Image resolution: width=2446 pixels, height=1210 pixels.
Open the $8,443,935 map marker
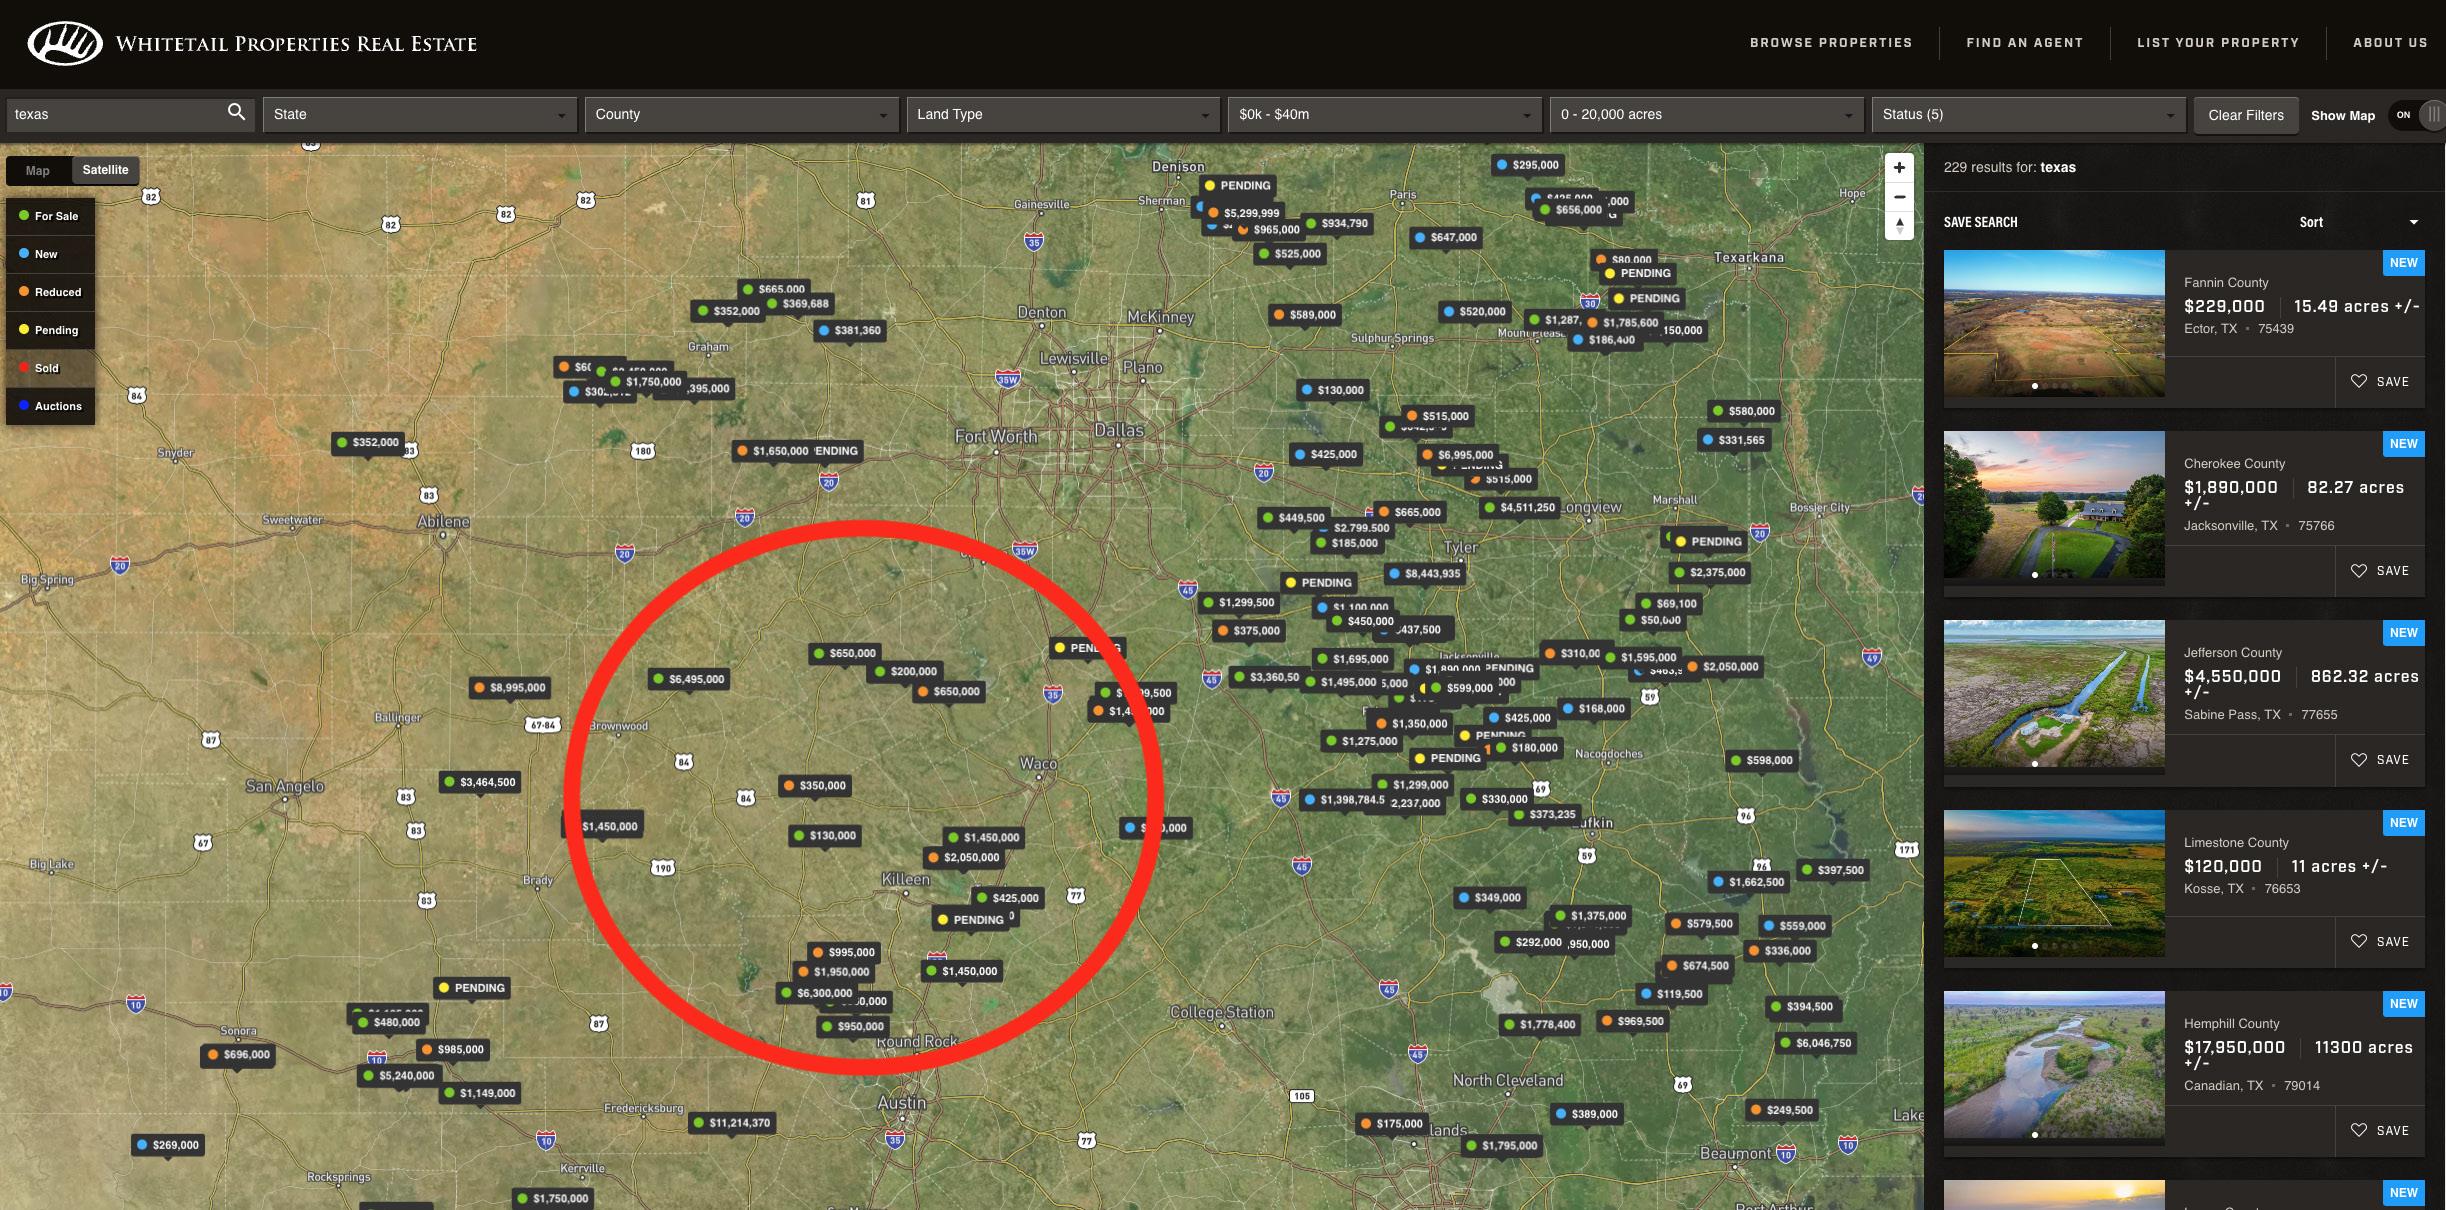1425,573
